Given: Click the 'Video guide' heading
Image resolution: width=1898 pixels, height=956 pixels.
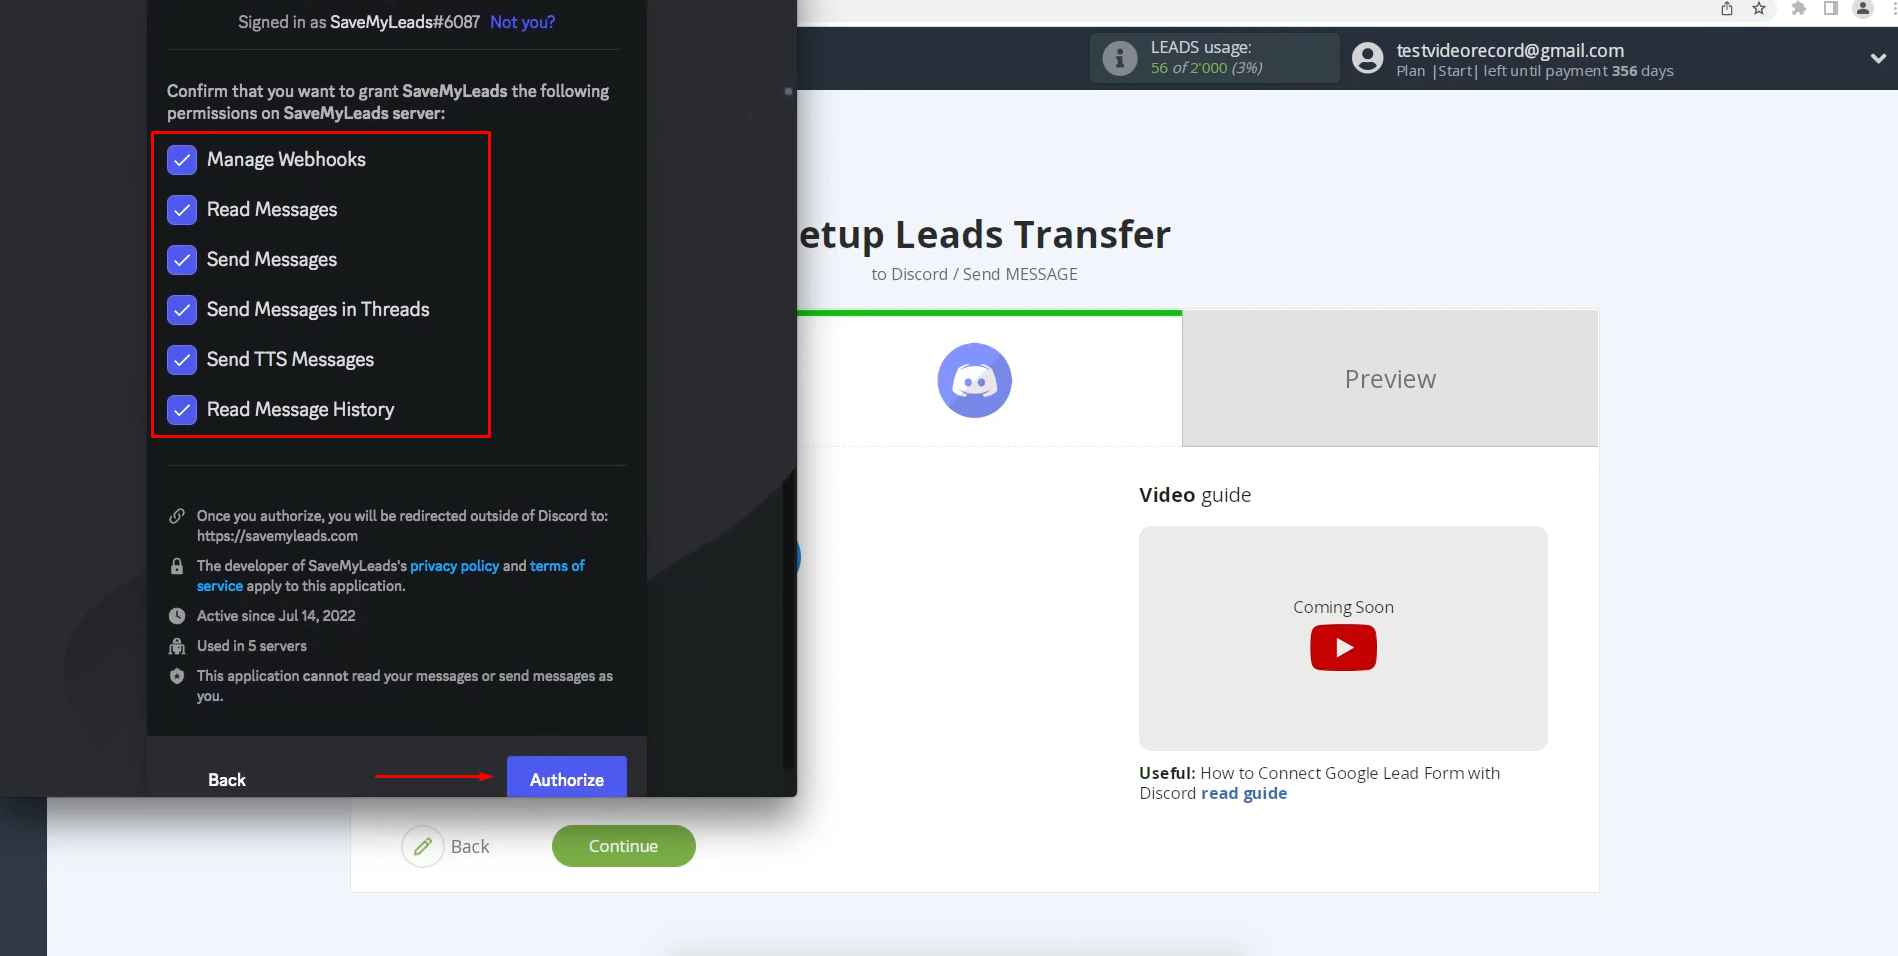Looking at the screenshot, I should 1195,495.
